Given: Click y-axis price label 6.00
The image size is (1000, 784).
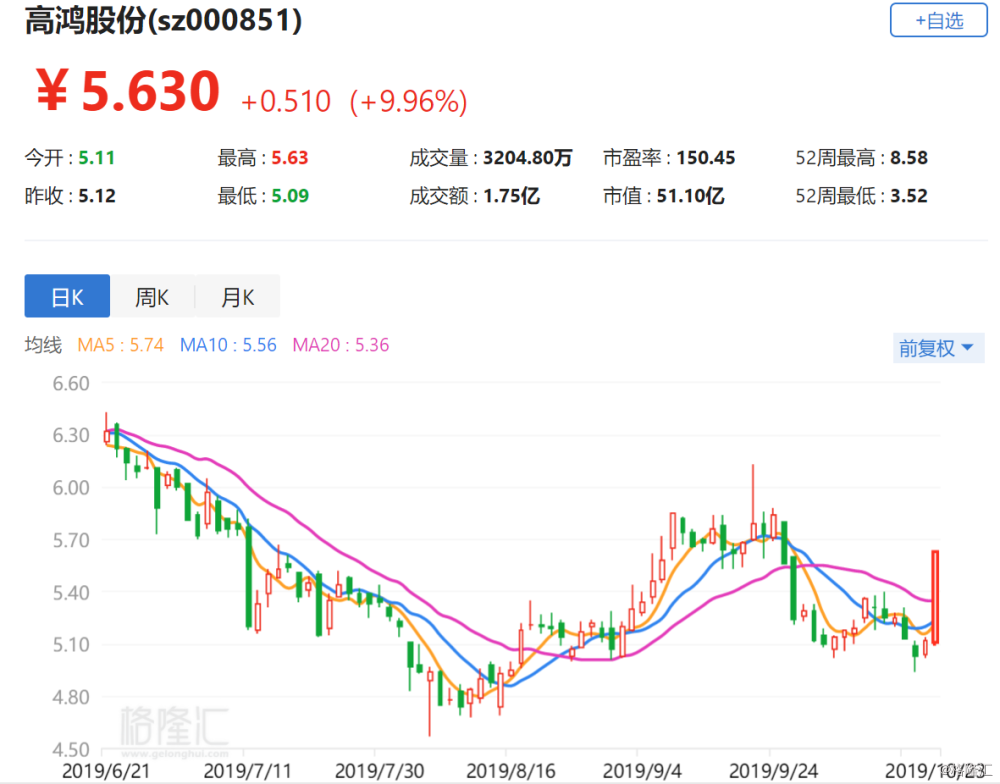Looking at the screenshot, I should click(x=71, y=488).
